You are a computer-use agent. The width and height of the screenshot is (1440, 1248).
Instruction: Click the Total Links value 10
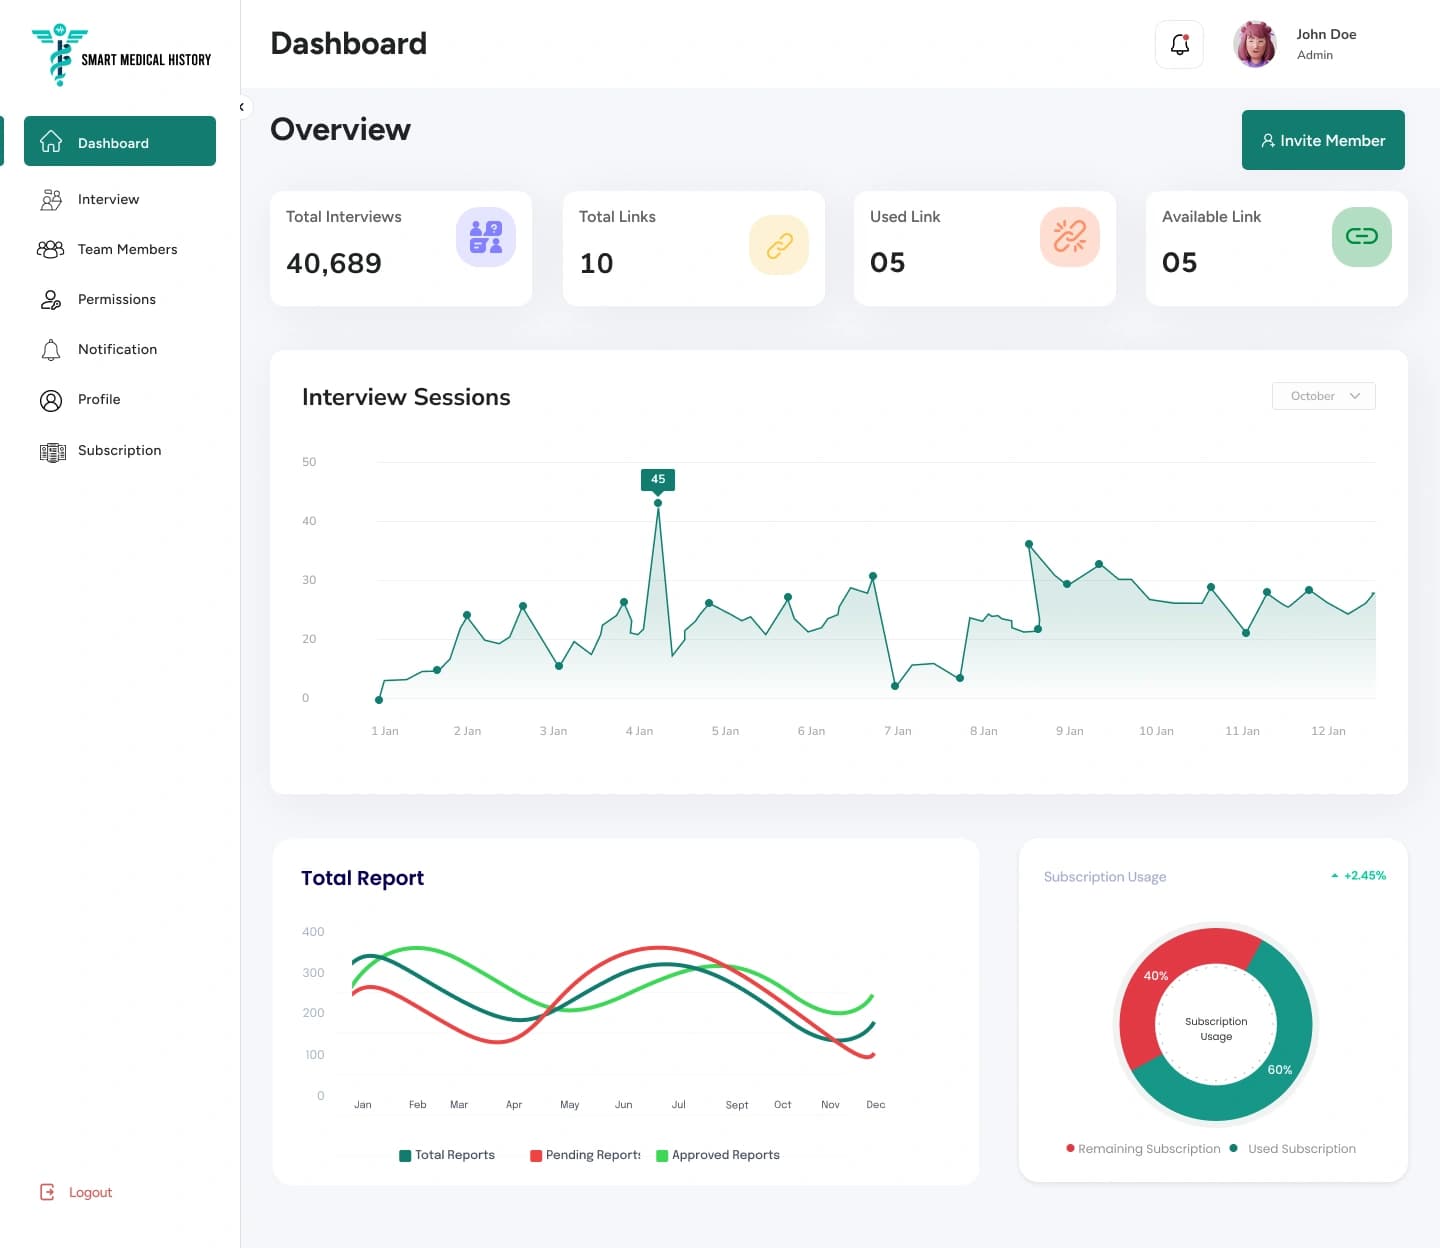click(596, 263)
